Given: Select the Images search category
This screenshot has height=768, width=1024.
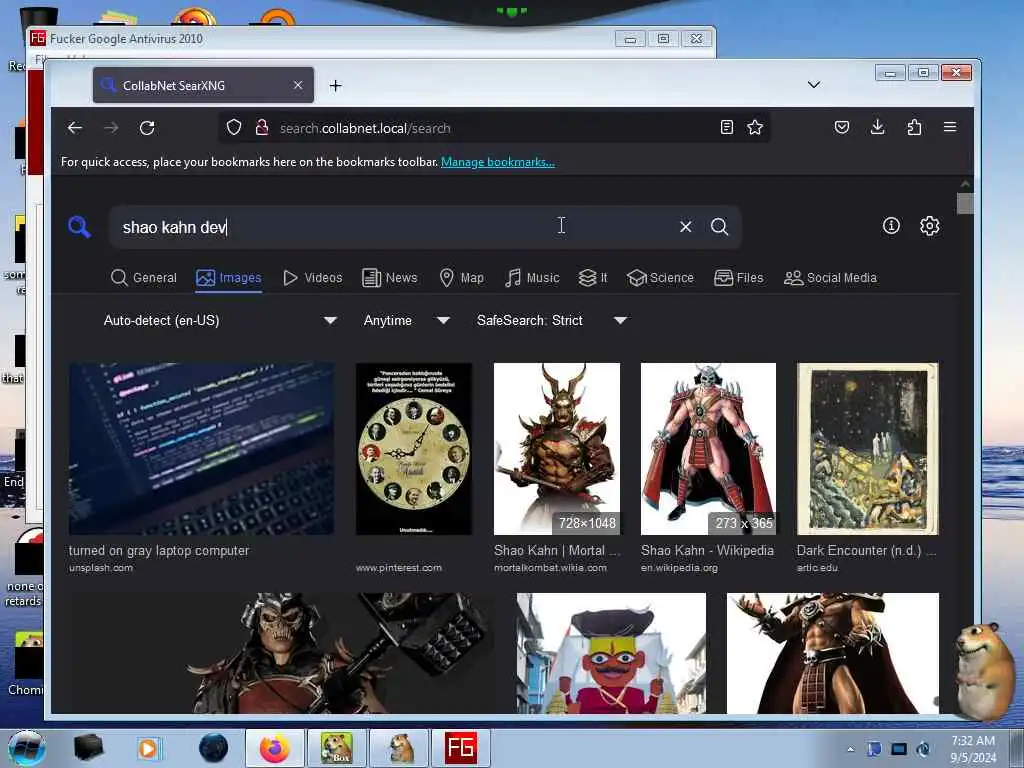Looking at the screenshot, I should click(229, 278).
